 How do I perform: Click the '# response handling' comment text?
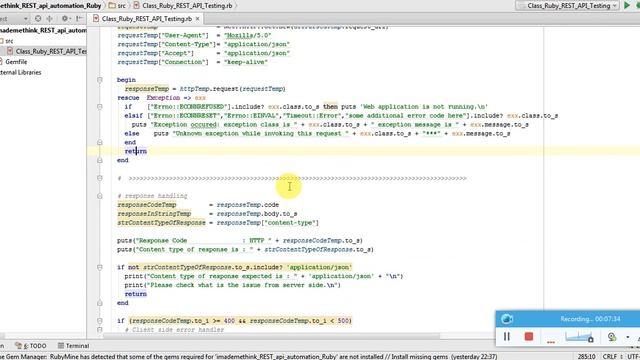152,196
